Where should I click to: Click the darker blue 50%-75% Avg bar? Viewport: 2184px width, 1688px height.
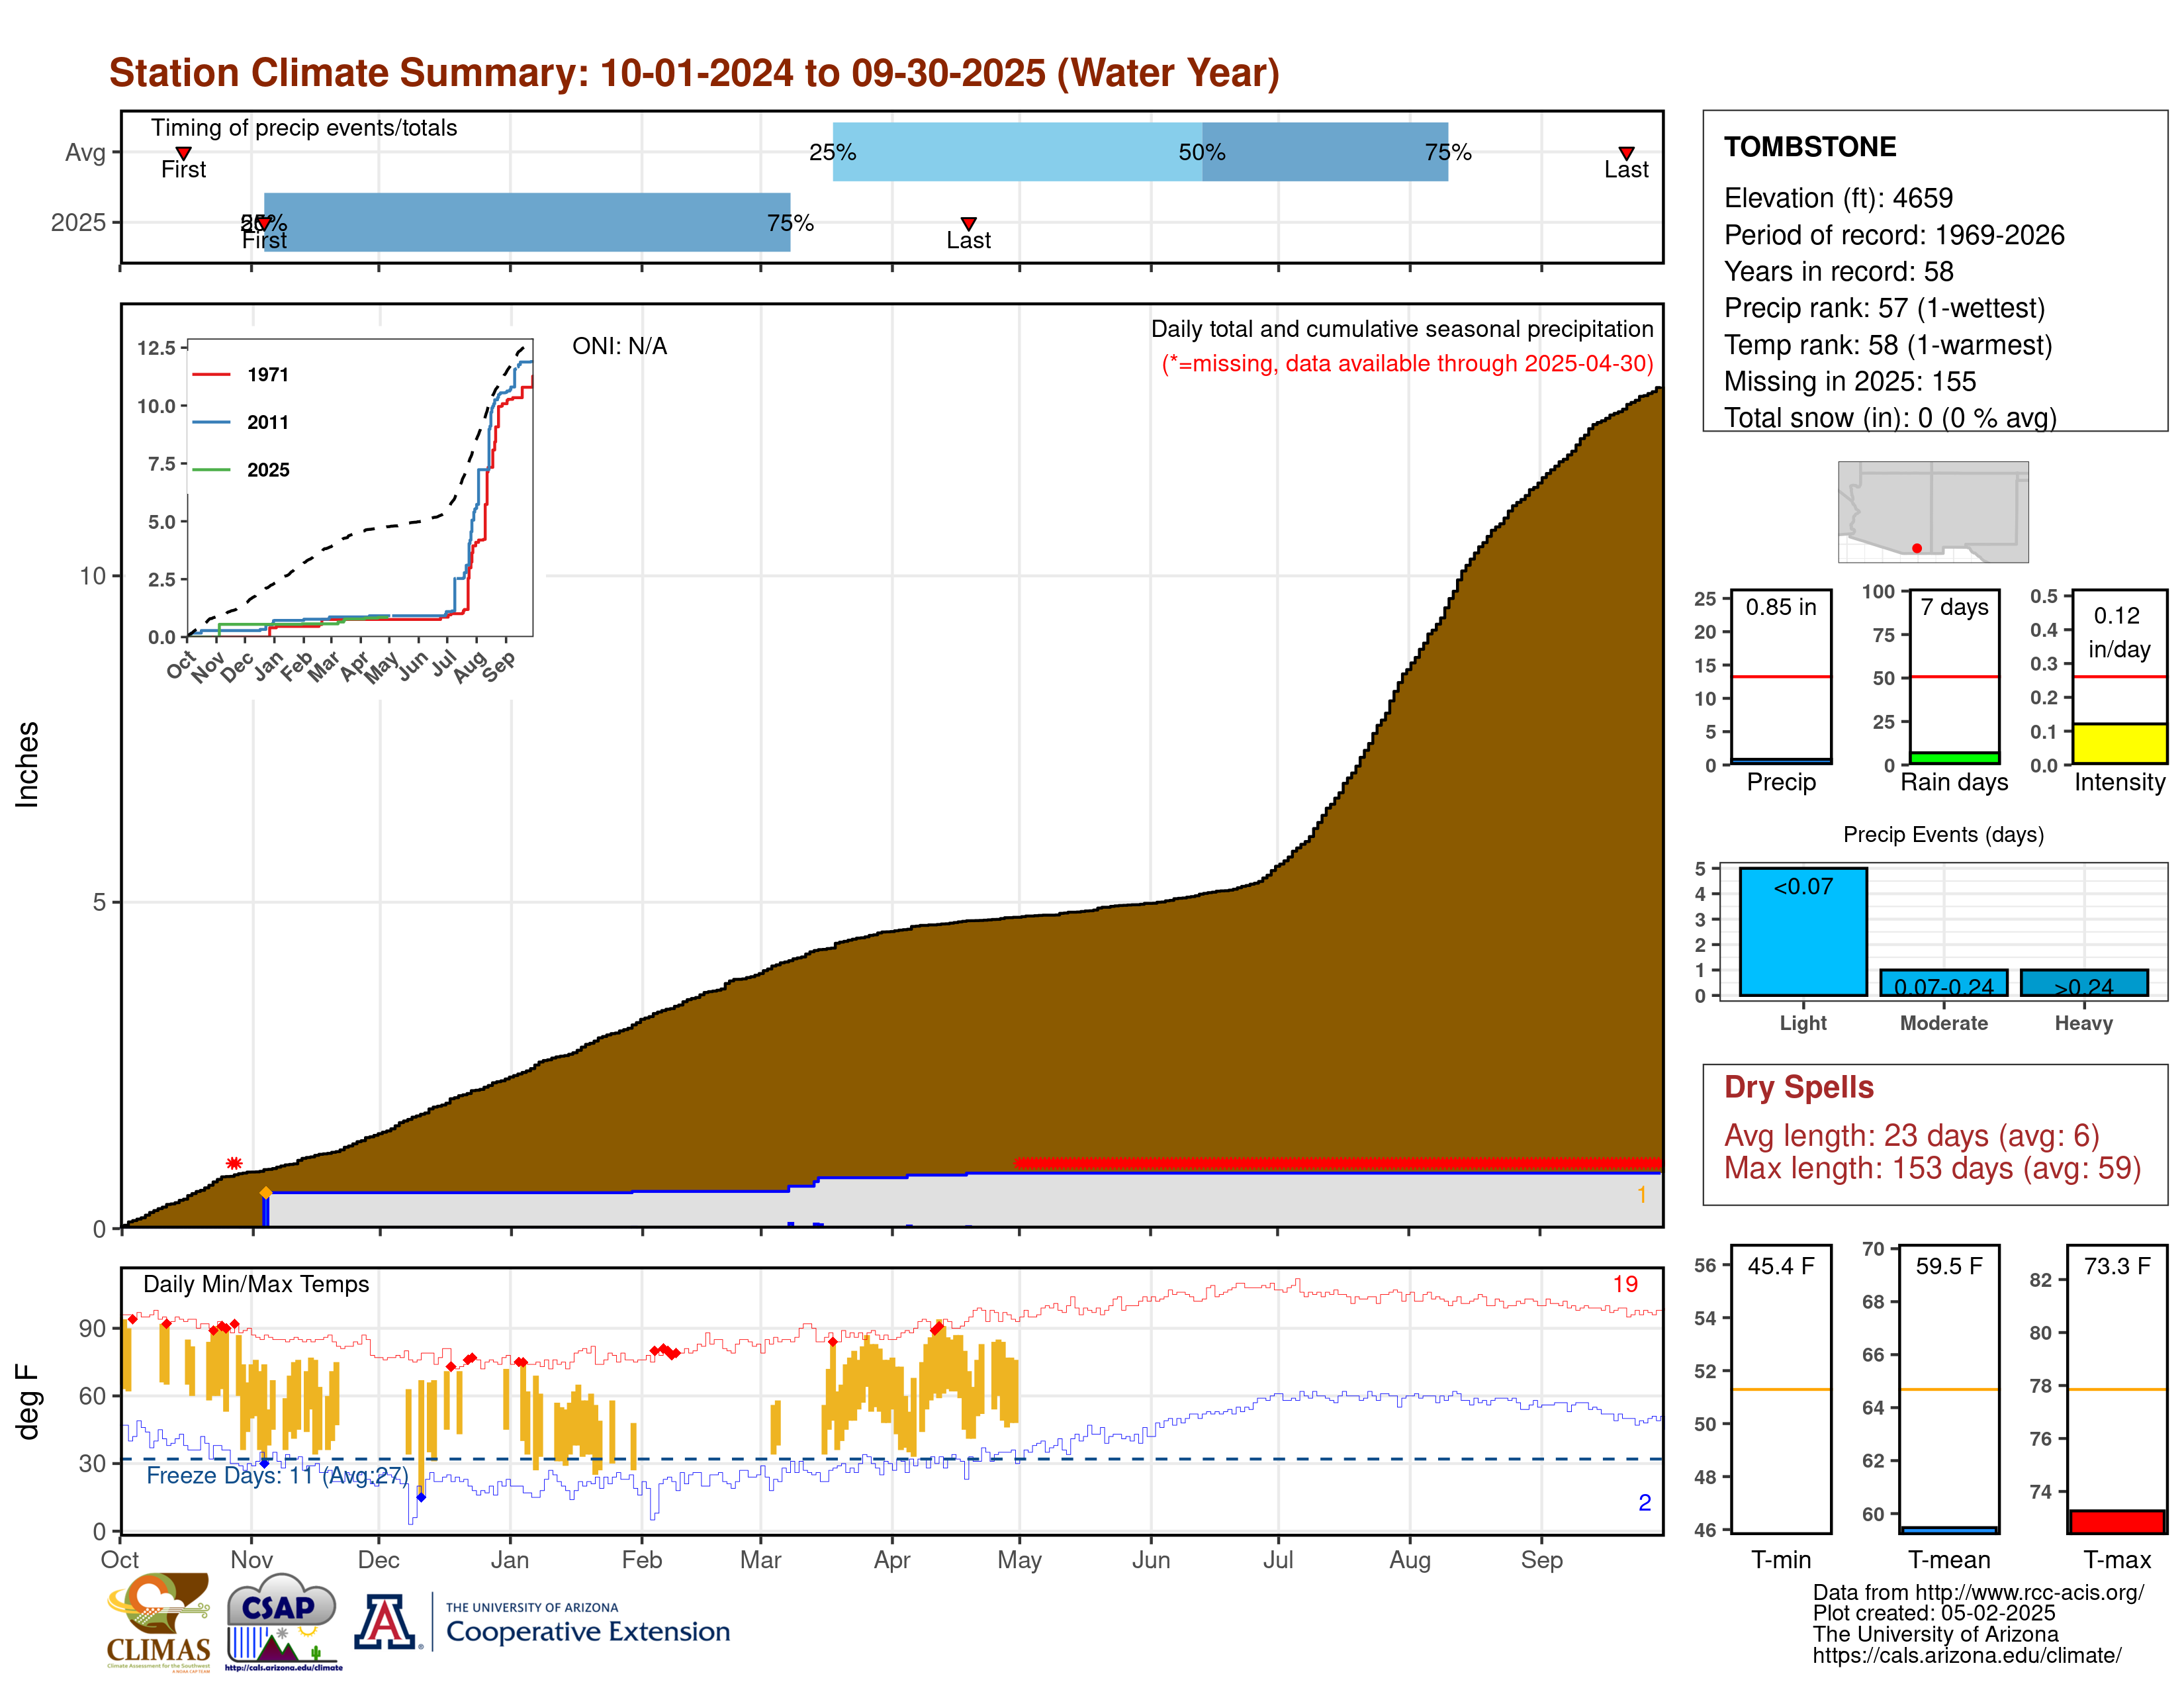coord(1325,152)
